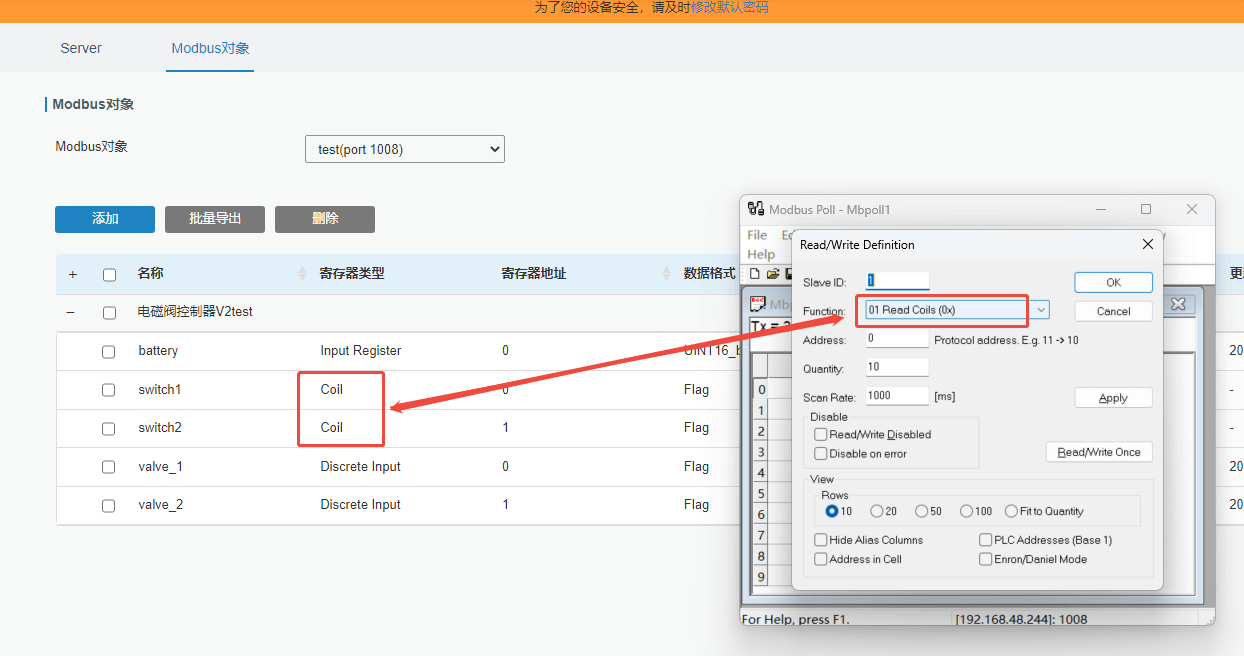Expand the Function dropdown in the dialog

coord(1041,310)
